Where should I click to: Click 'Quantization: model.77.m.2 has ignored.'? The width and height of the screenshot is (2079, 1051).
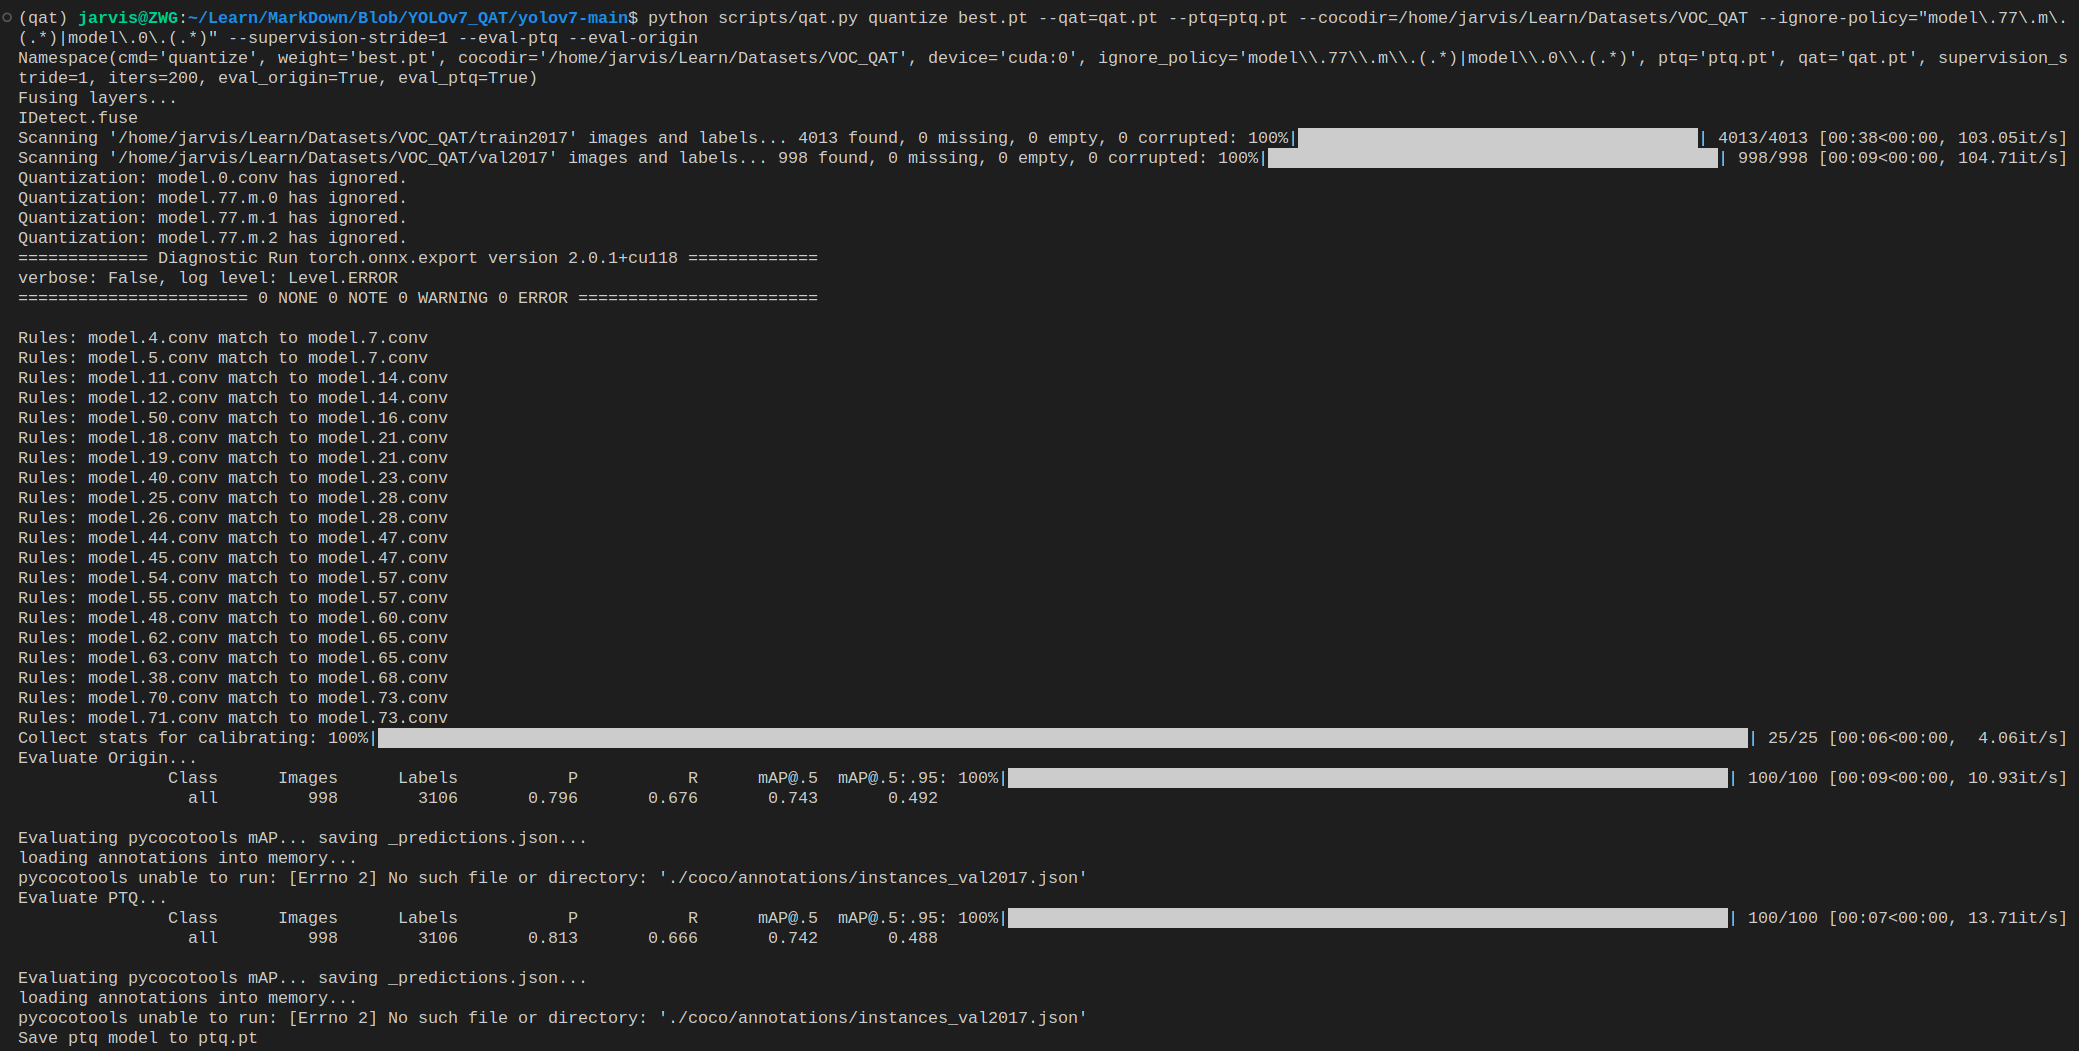(213, 238)
